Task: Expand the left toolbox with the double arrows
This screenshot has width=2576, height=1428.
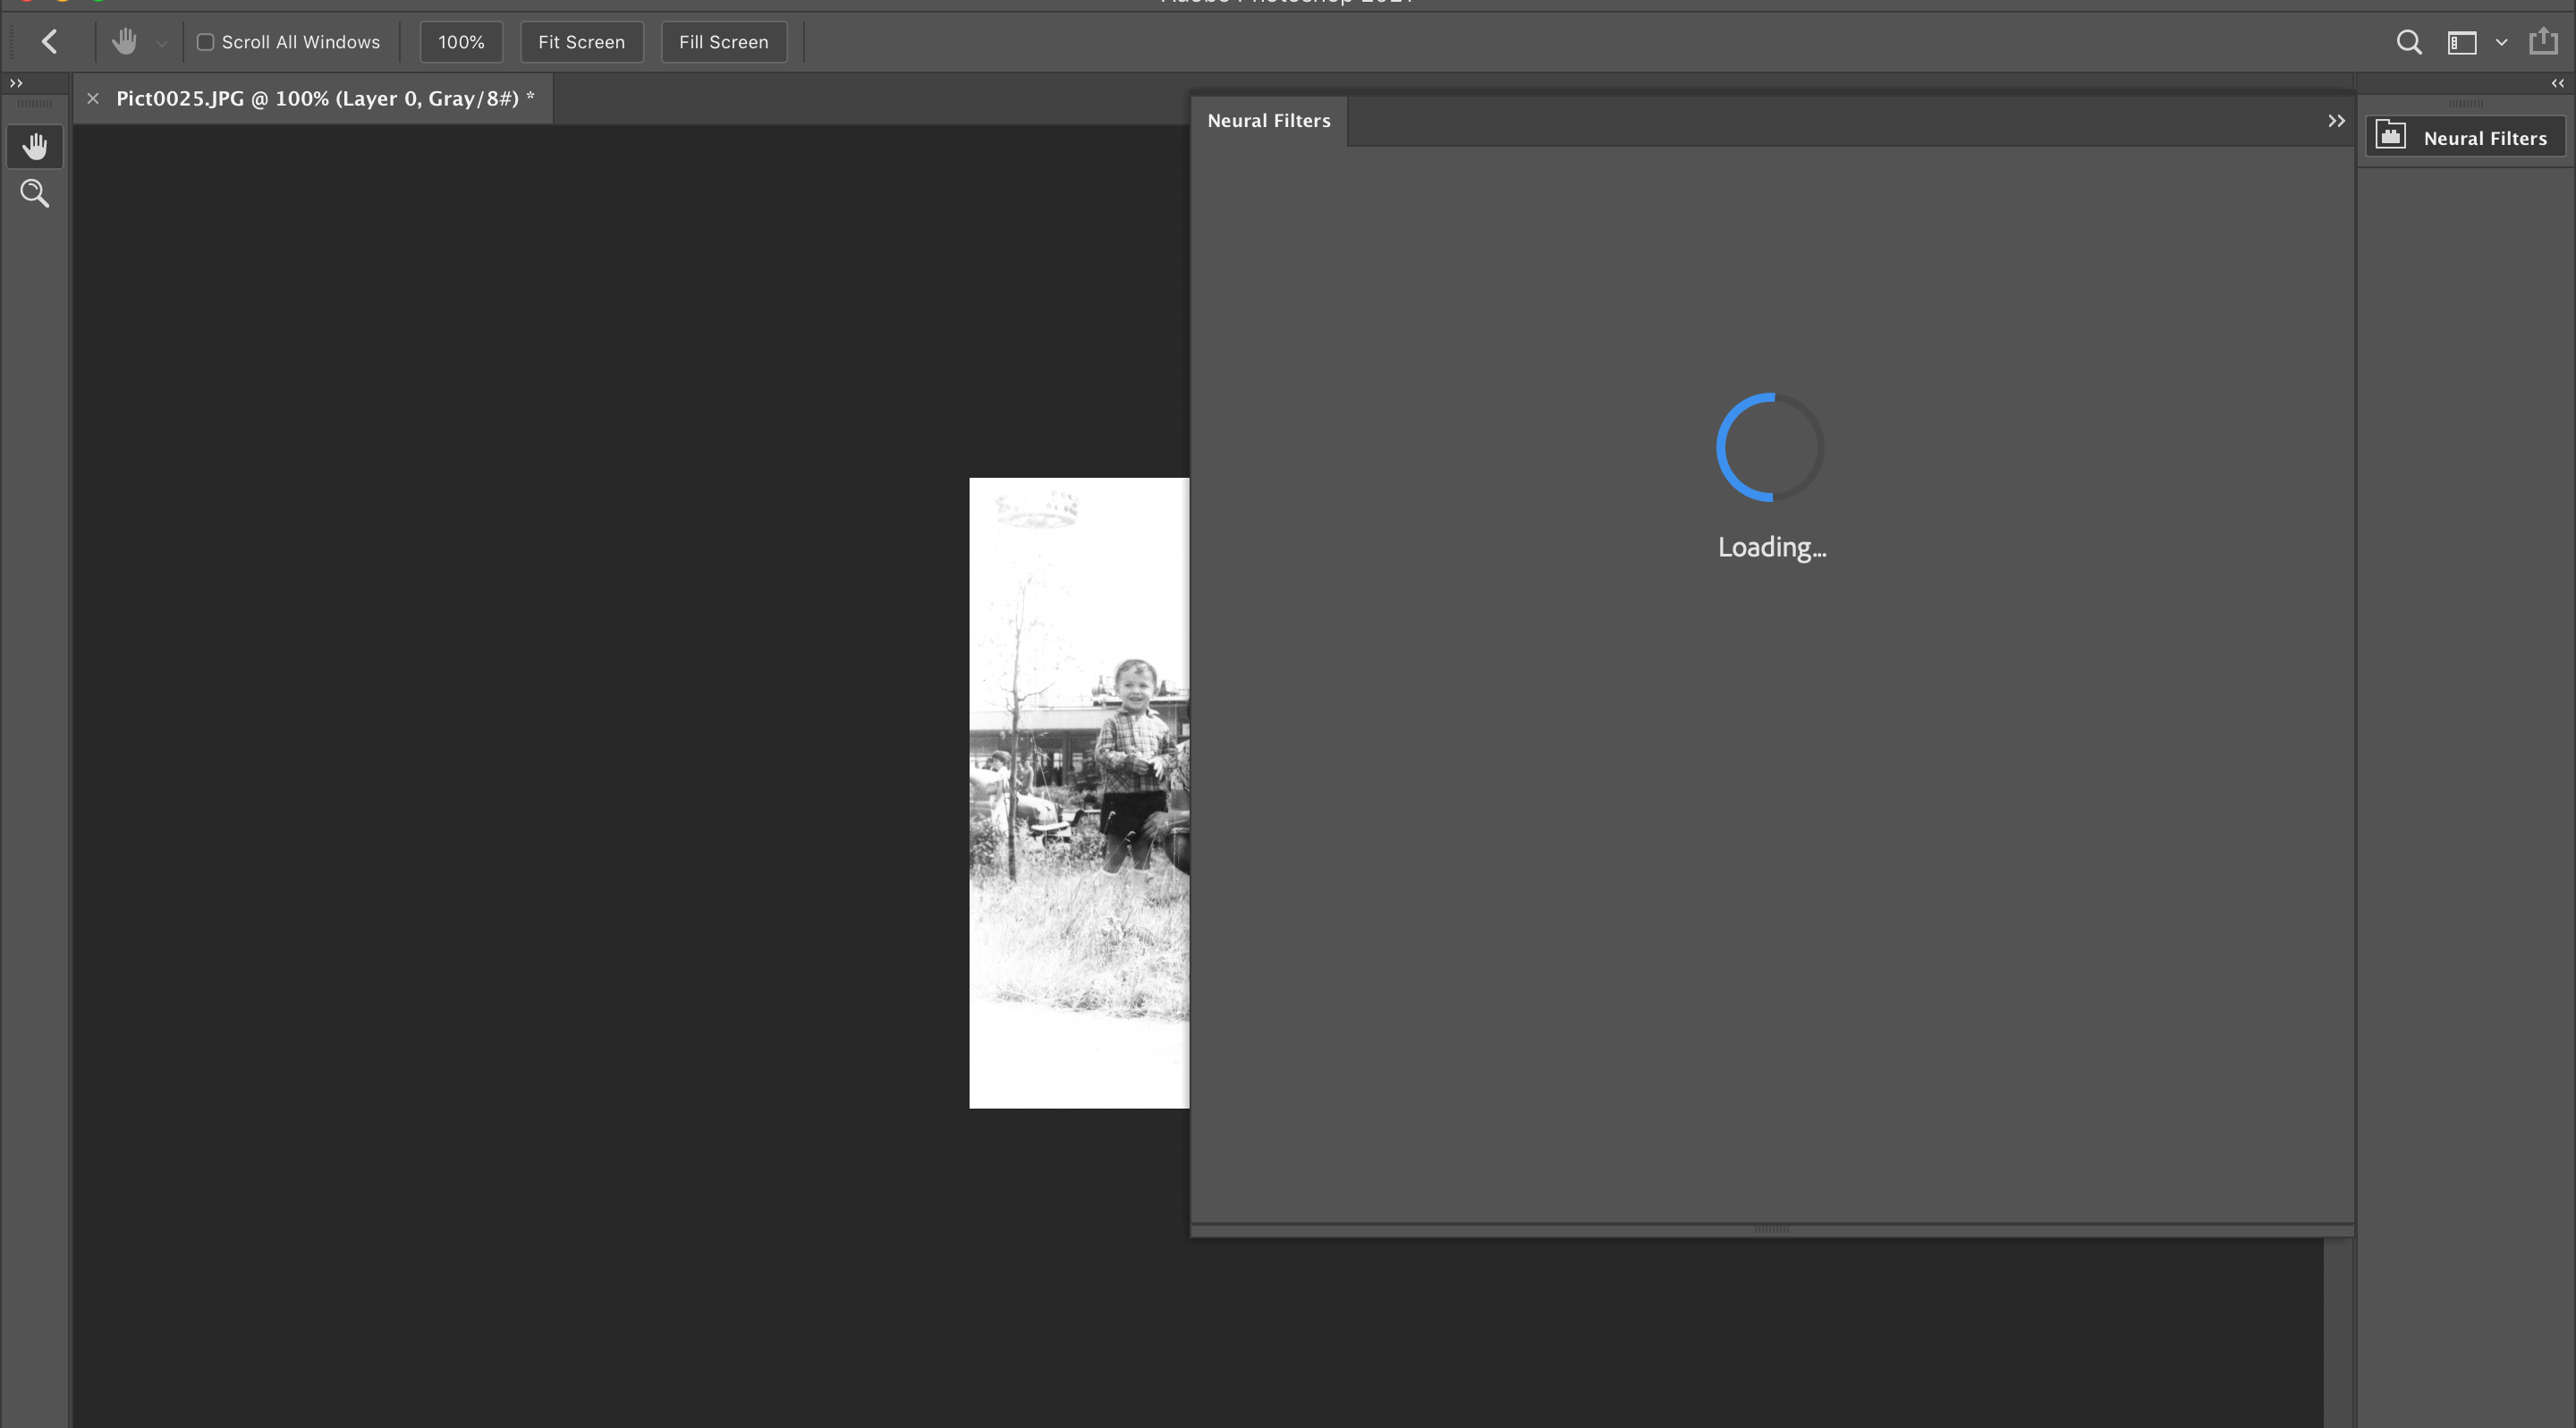Action: click(x=16, y=83)
